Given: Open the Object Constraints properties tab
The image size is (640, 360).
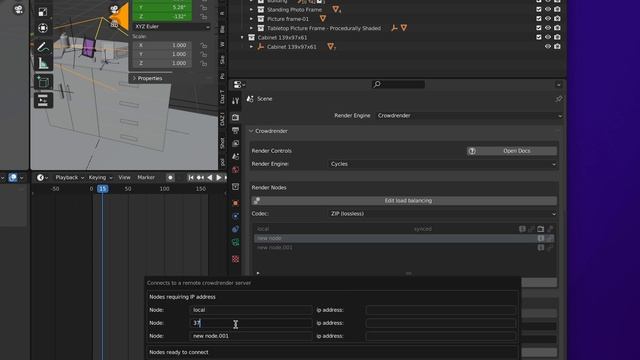Looking at the screenshot, I should pyautogui.click(x=236, y=229).
